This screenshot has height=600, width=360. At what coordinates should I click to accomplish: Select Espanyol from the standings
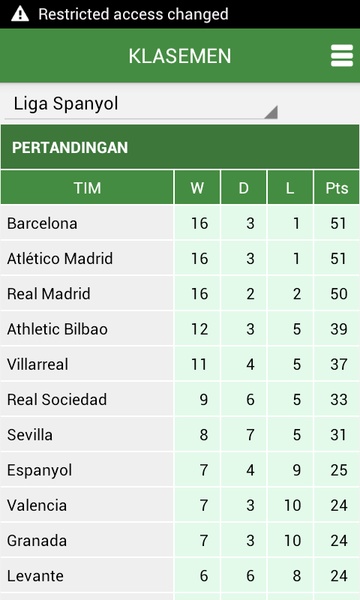(x=180, y=470)
